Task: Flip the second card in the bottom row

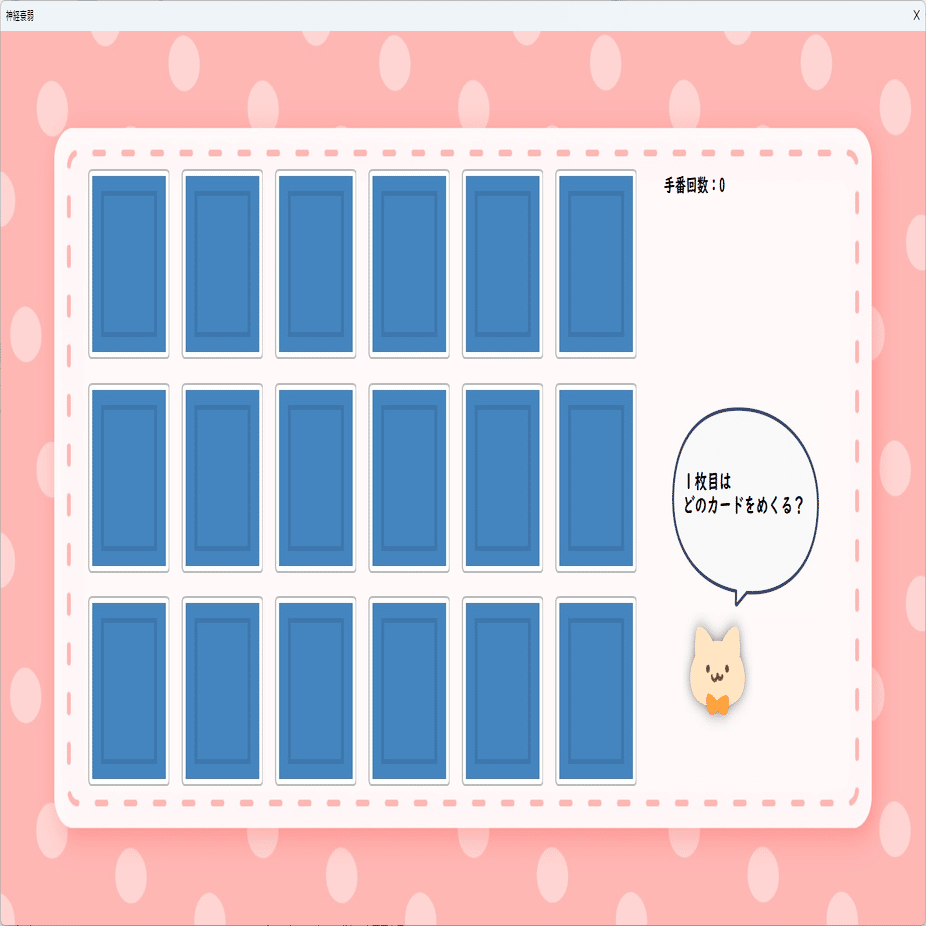Action: pos(222,692)
